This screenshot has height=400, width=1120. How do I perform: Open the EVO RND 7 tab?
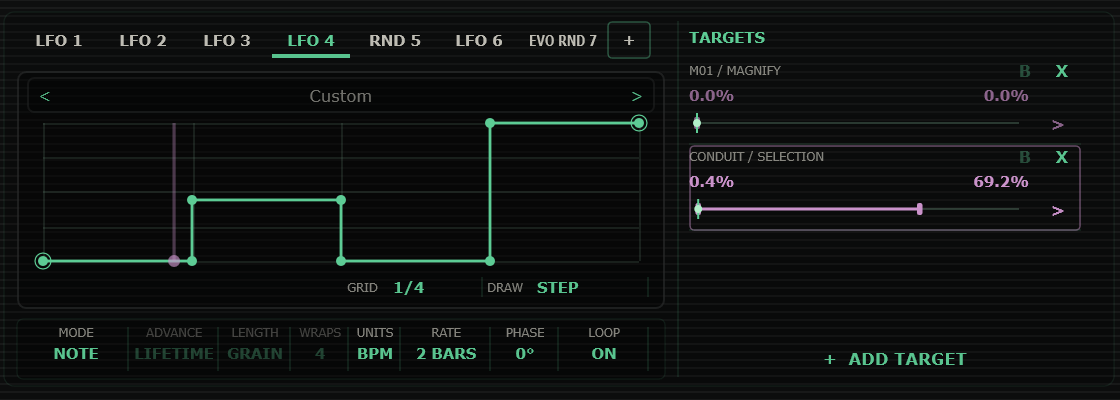point(563,41)
